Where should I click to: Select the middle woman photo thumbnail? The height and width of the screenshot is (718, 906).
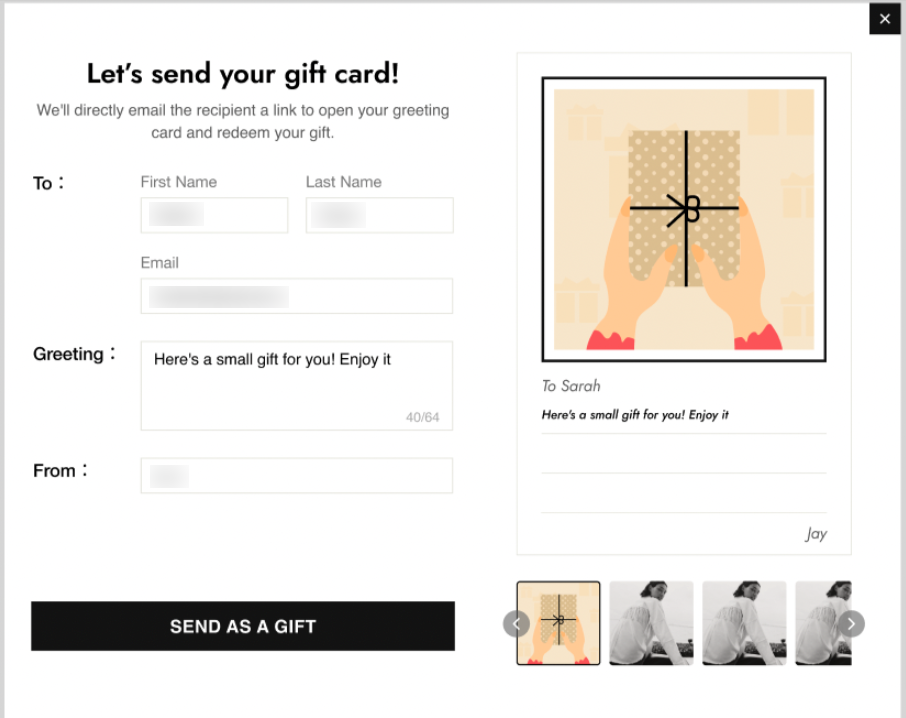pyautogui.click(x=744, y=623)
